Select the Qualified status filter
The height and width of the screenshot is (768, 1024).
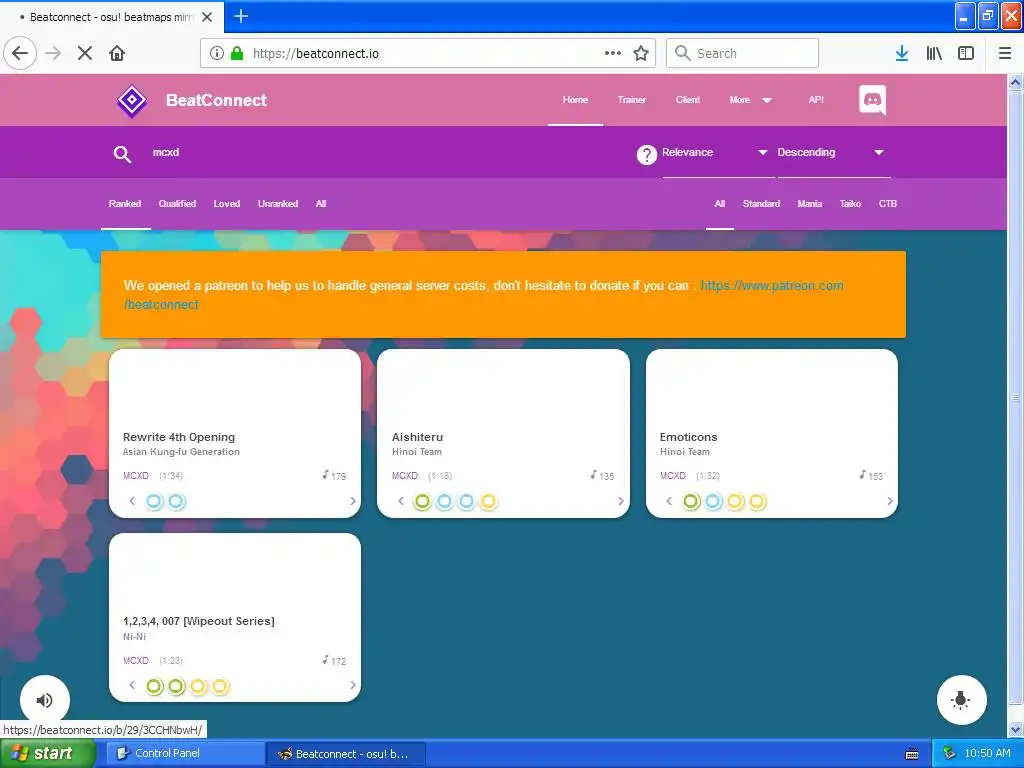click(177, 204)
